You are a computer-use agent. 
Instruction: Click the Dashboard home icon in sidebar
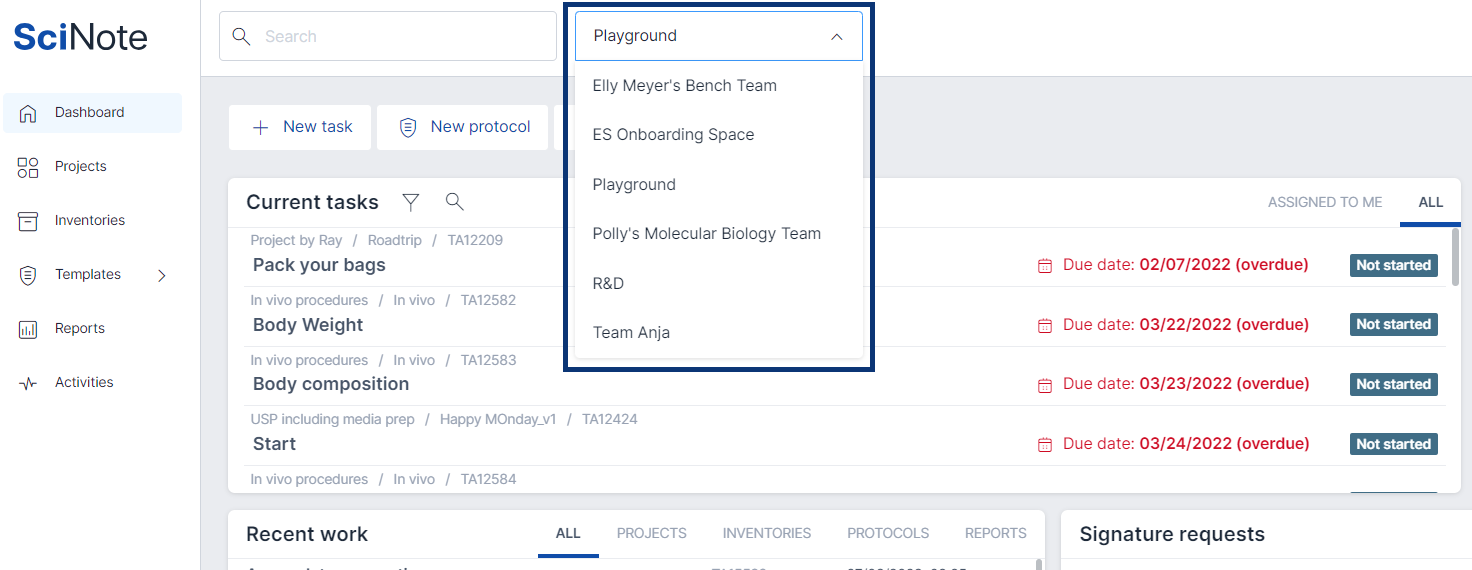(x=28, y=113)
